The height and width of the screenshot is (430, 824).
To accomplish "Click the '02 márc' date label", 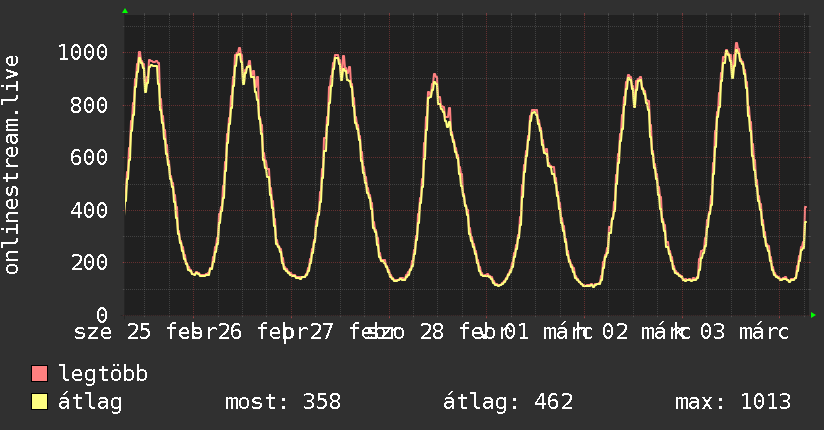I will (647, 331).
